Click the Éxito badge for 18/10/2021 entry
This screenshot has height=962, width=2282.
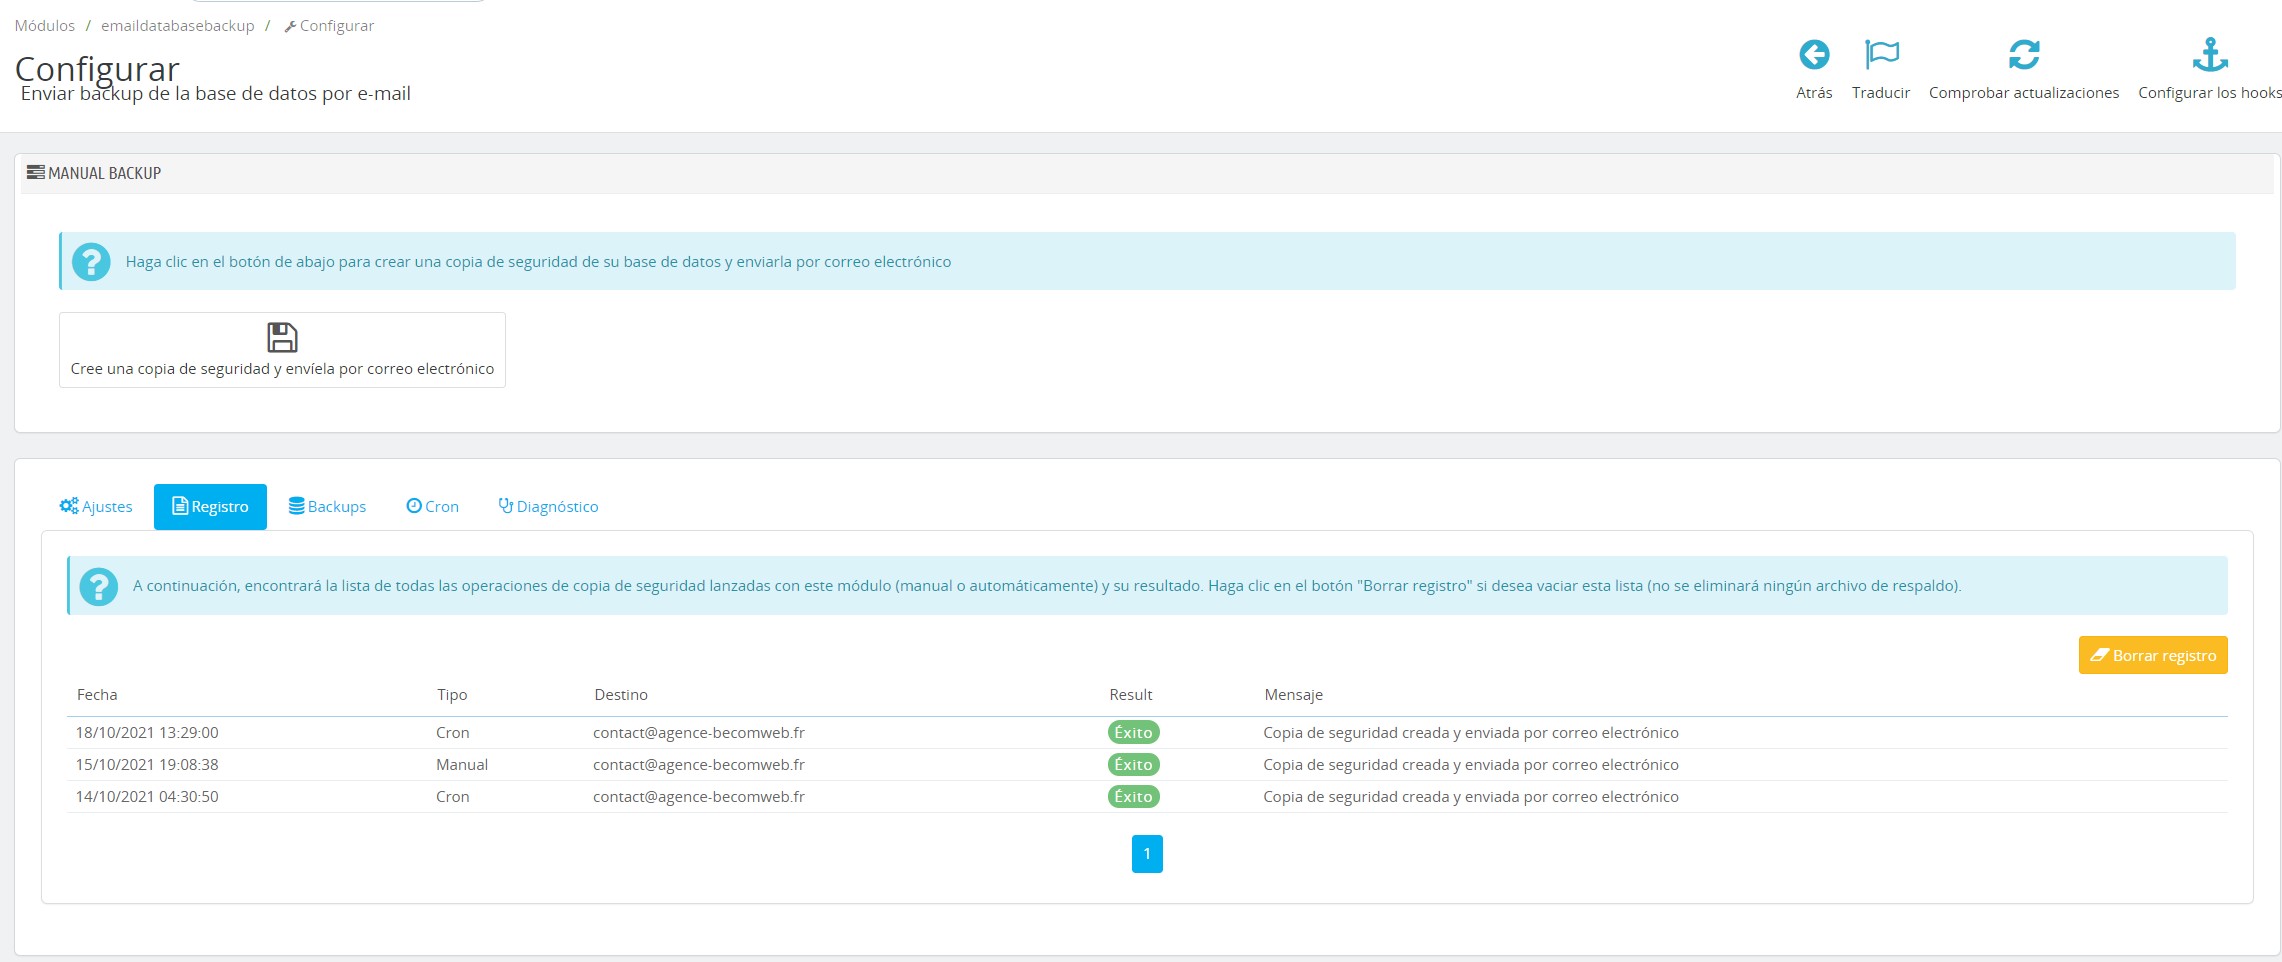[1133, 733]
